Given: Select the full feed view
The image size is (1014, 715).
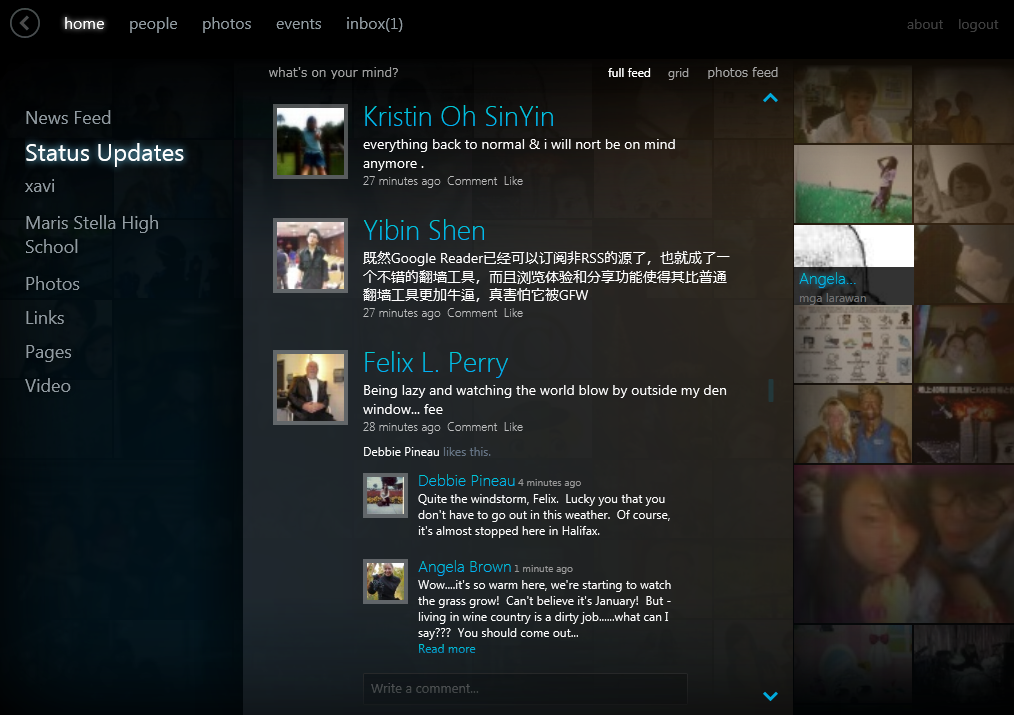Looking at the screenshot, I should click(629, 73).
